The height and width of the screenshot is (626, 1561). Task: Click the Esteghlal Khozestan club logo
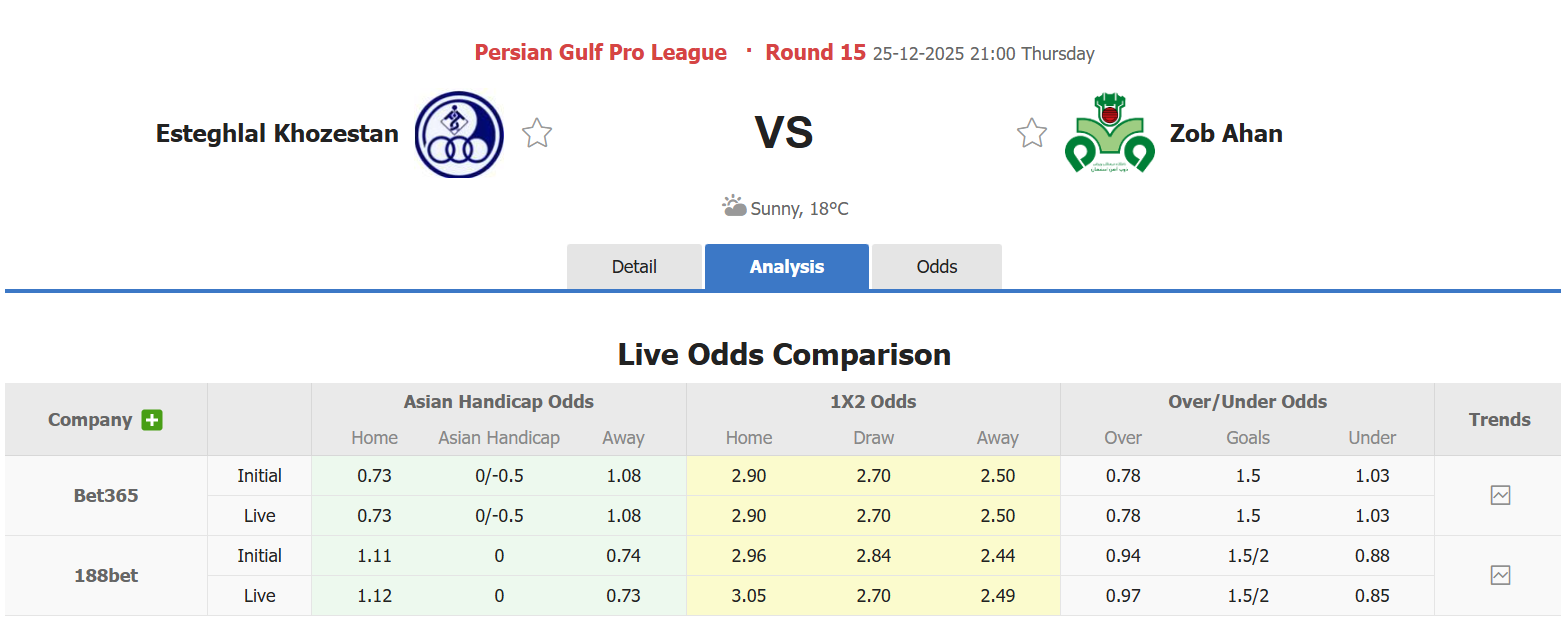tap(459, 135)
